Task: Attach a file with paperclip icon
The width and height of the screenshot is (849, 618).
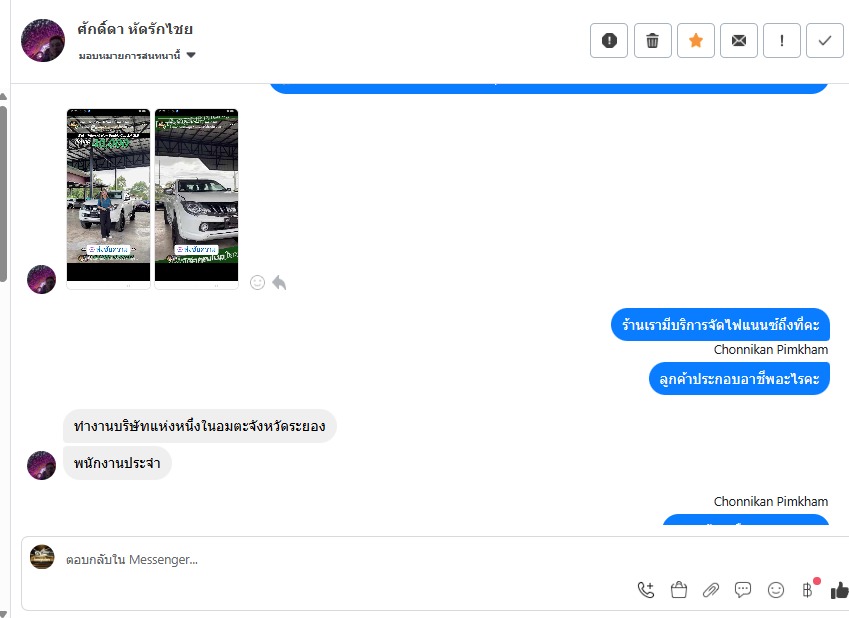Action: point(711,590)
